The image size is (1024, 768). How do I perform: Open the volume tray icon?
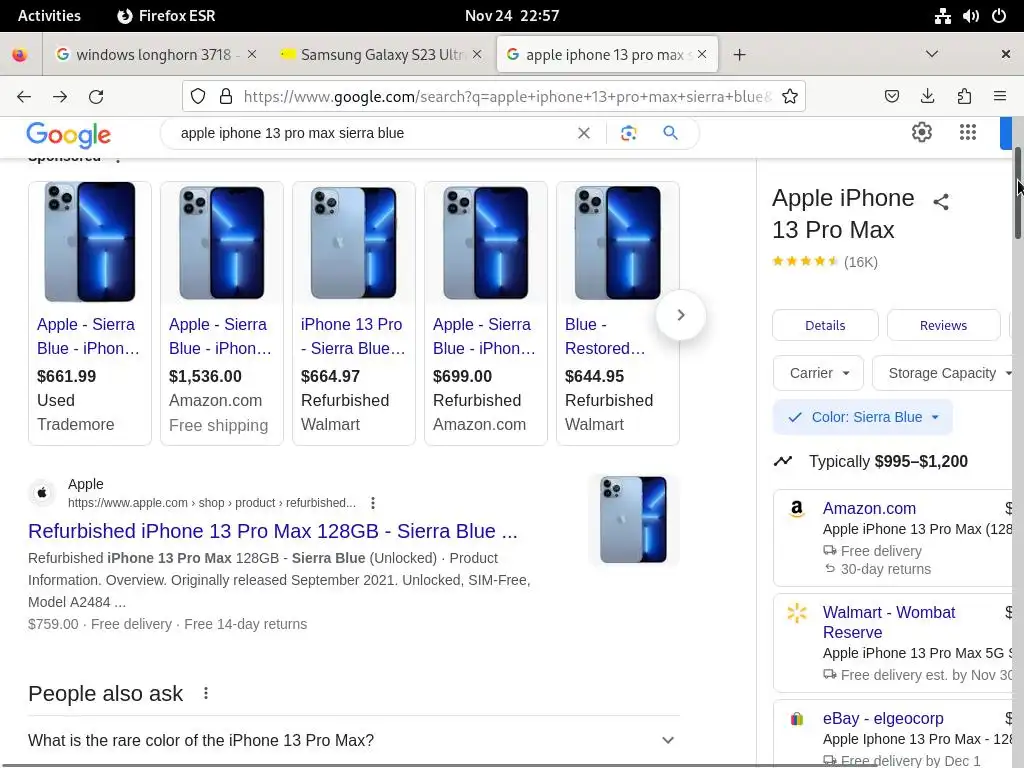pyautogui.click(x=970, y=16)
